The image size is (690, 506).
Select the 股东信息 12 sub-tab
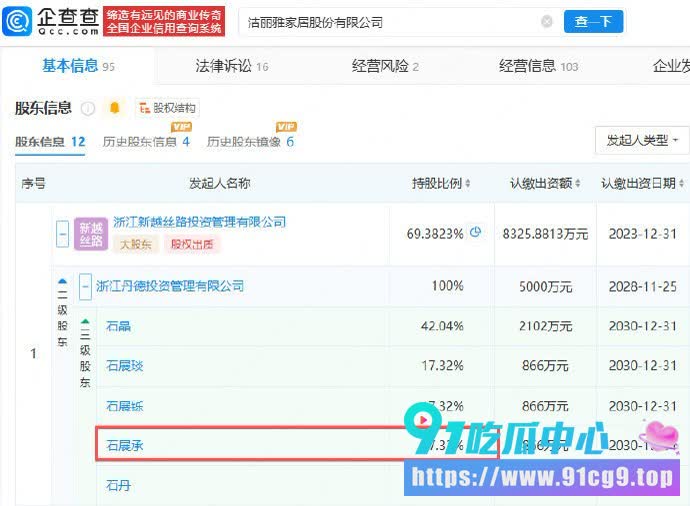coord(50,142)
